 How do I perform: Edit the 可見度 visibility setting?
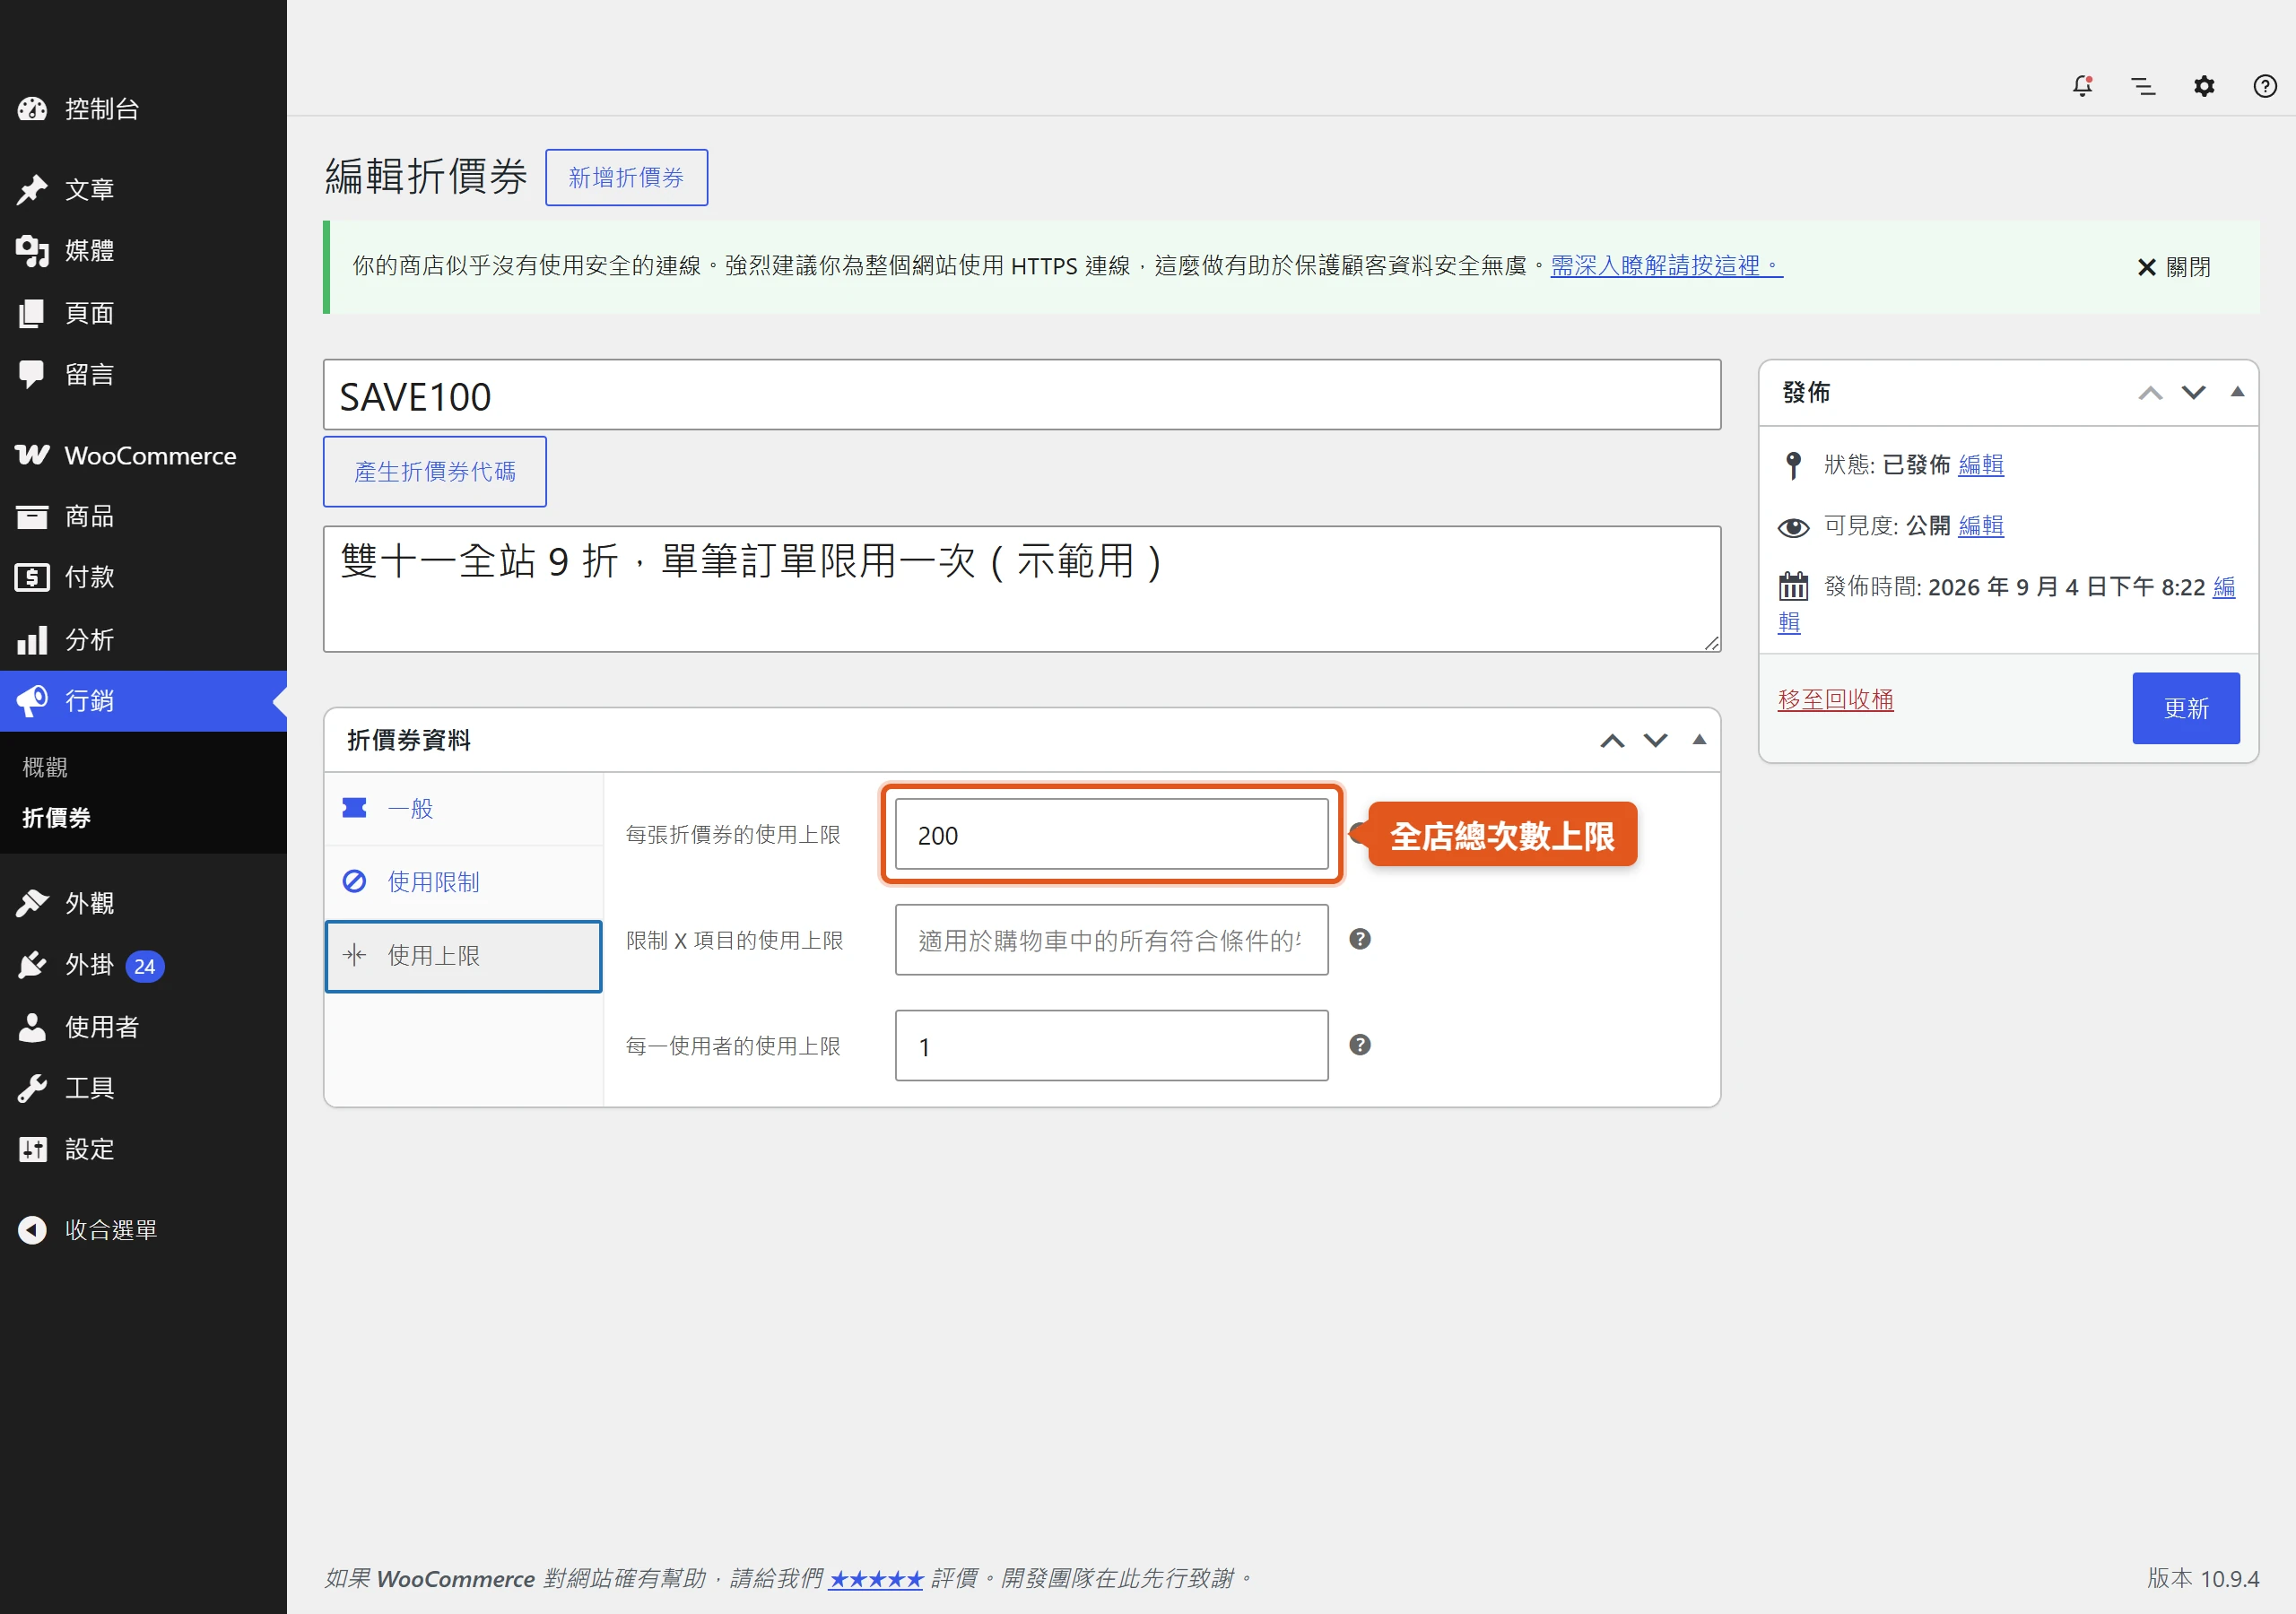coord(1981,526)
